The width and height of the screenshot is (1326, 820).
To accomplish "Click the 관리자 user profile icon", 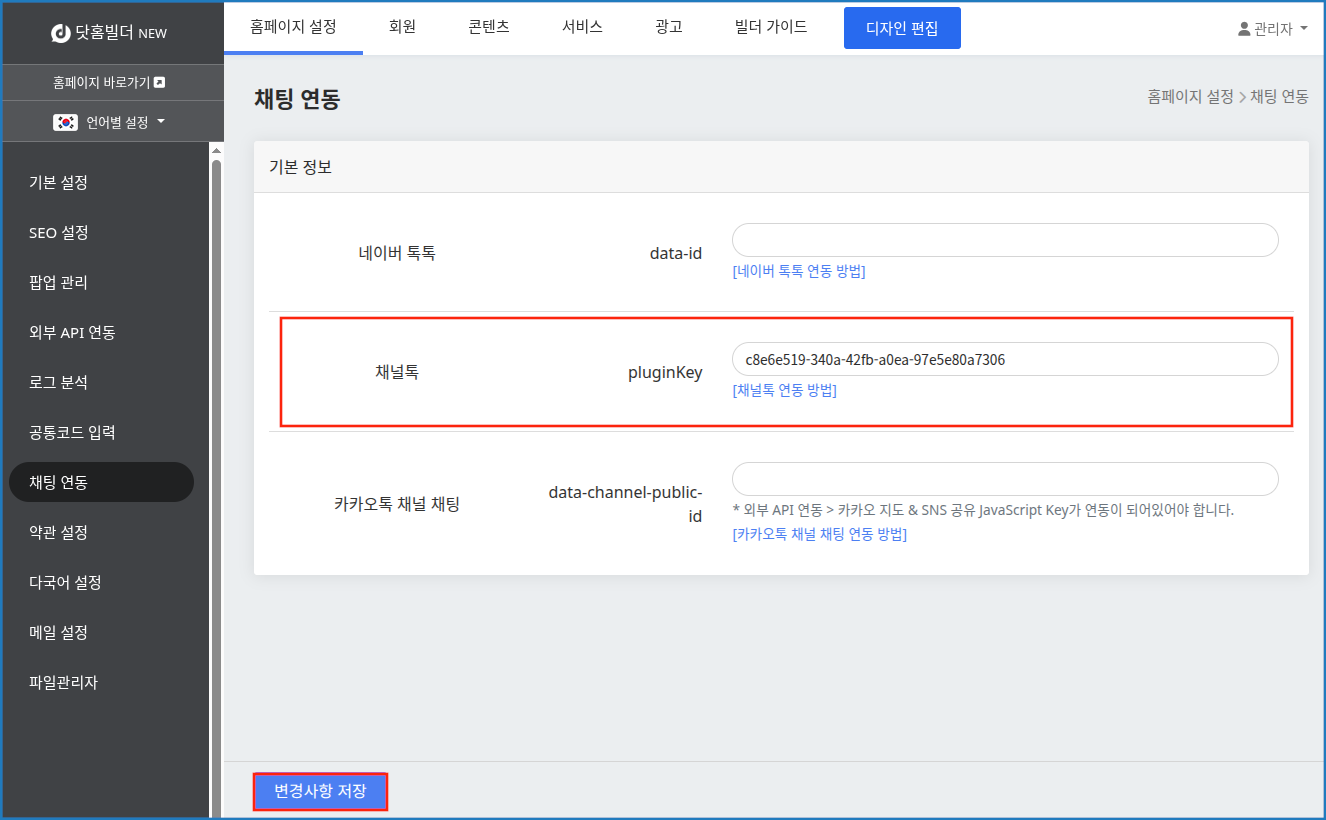I will (x=1244, y=29).
